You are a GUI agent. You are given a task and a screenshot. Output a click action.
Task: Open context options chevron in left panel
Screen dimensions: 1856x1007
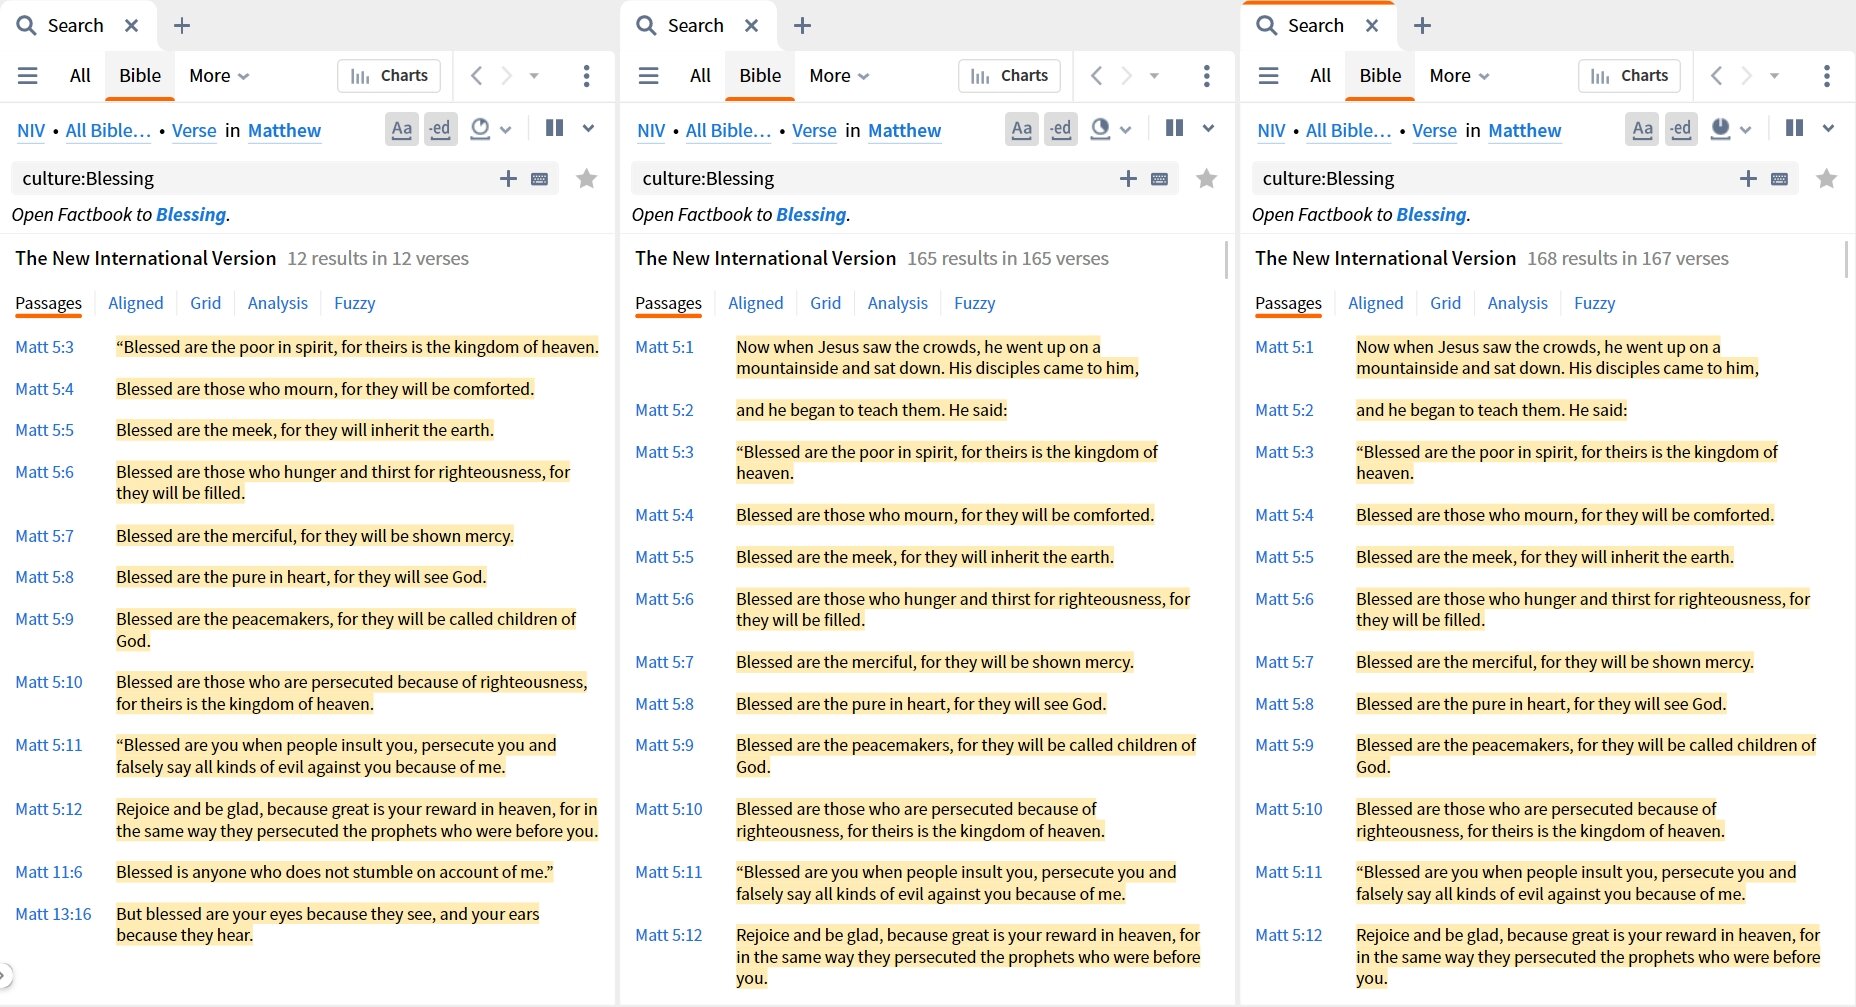[506, 130]
